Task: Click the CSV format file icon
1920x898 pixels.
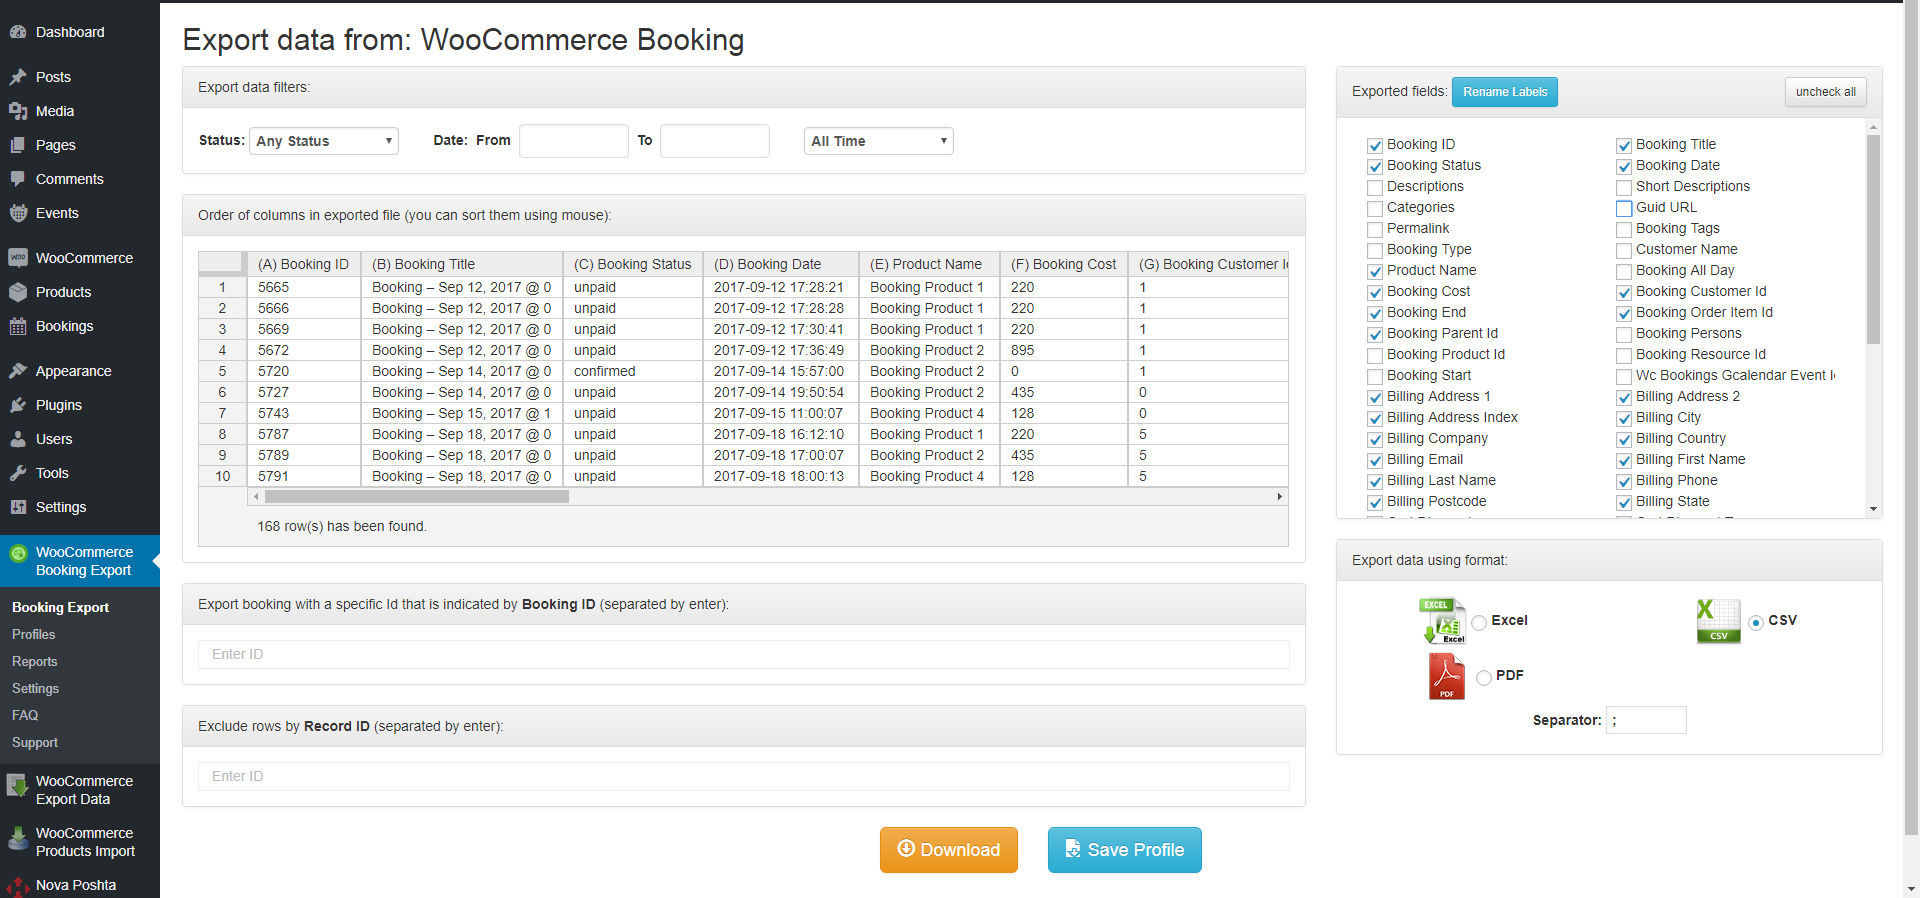Action: tap(1718, 621)
